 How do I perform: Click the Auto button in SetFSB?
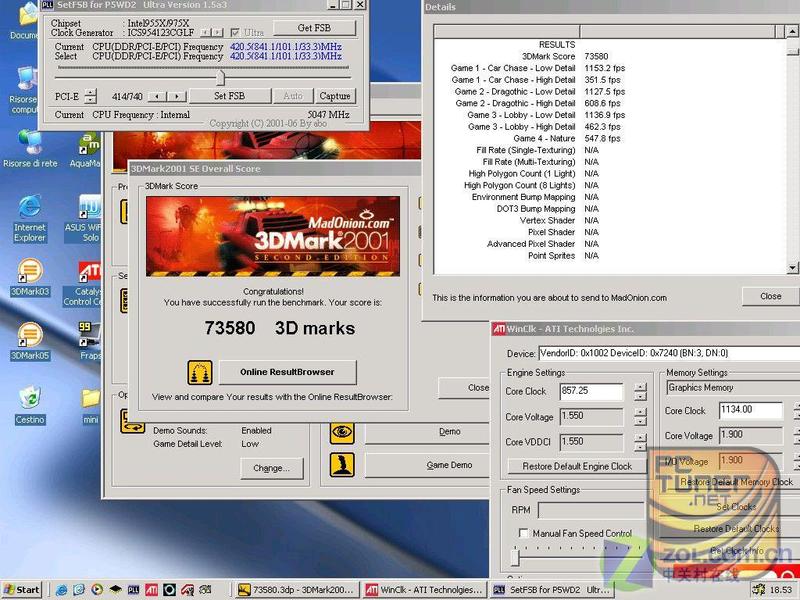(293, 96)
